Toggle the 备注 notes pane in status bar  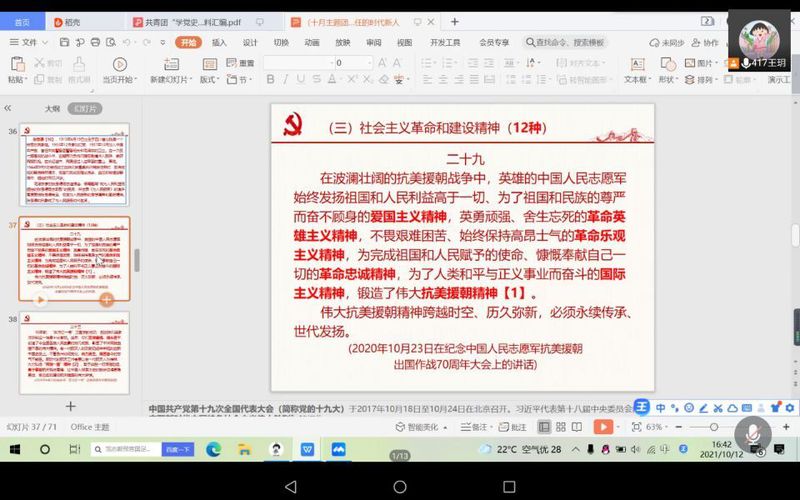[x=475, y=426]
